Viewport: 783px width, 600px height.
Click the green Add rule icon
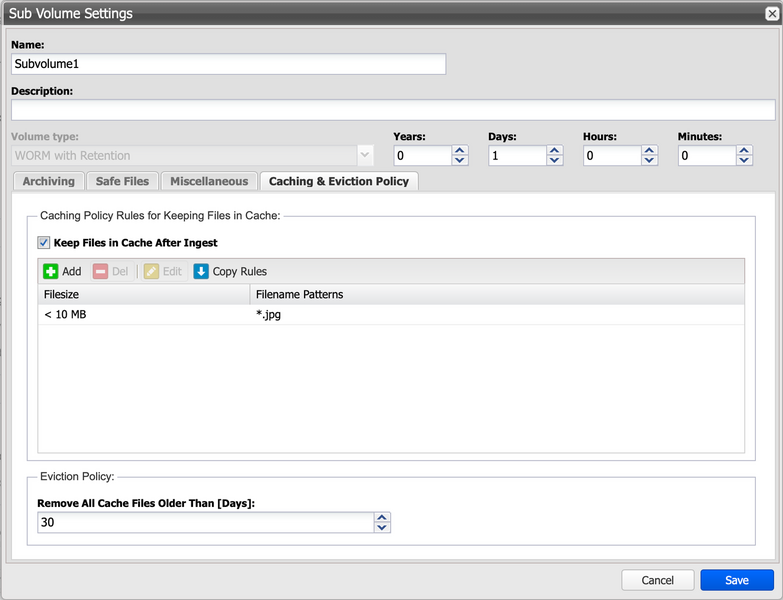tap(51, 271)
